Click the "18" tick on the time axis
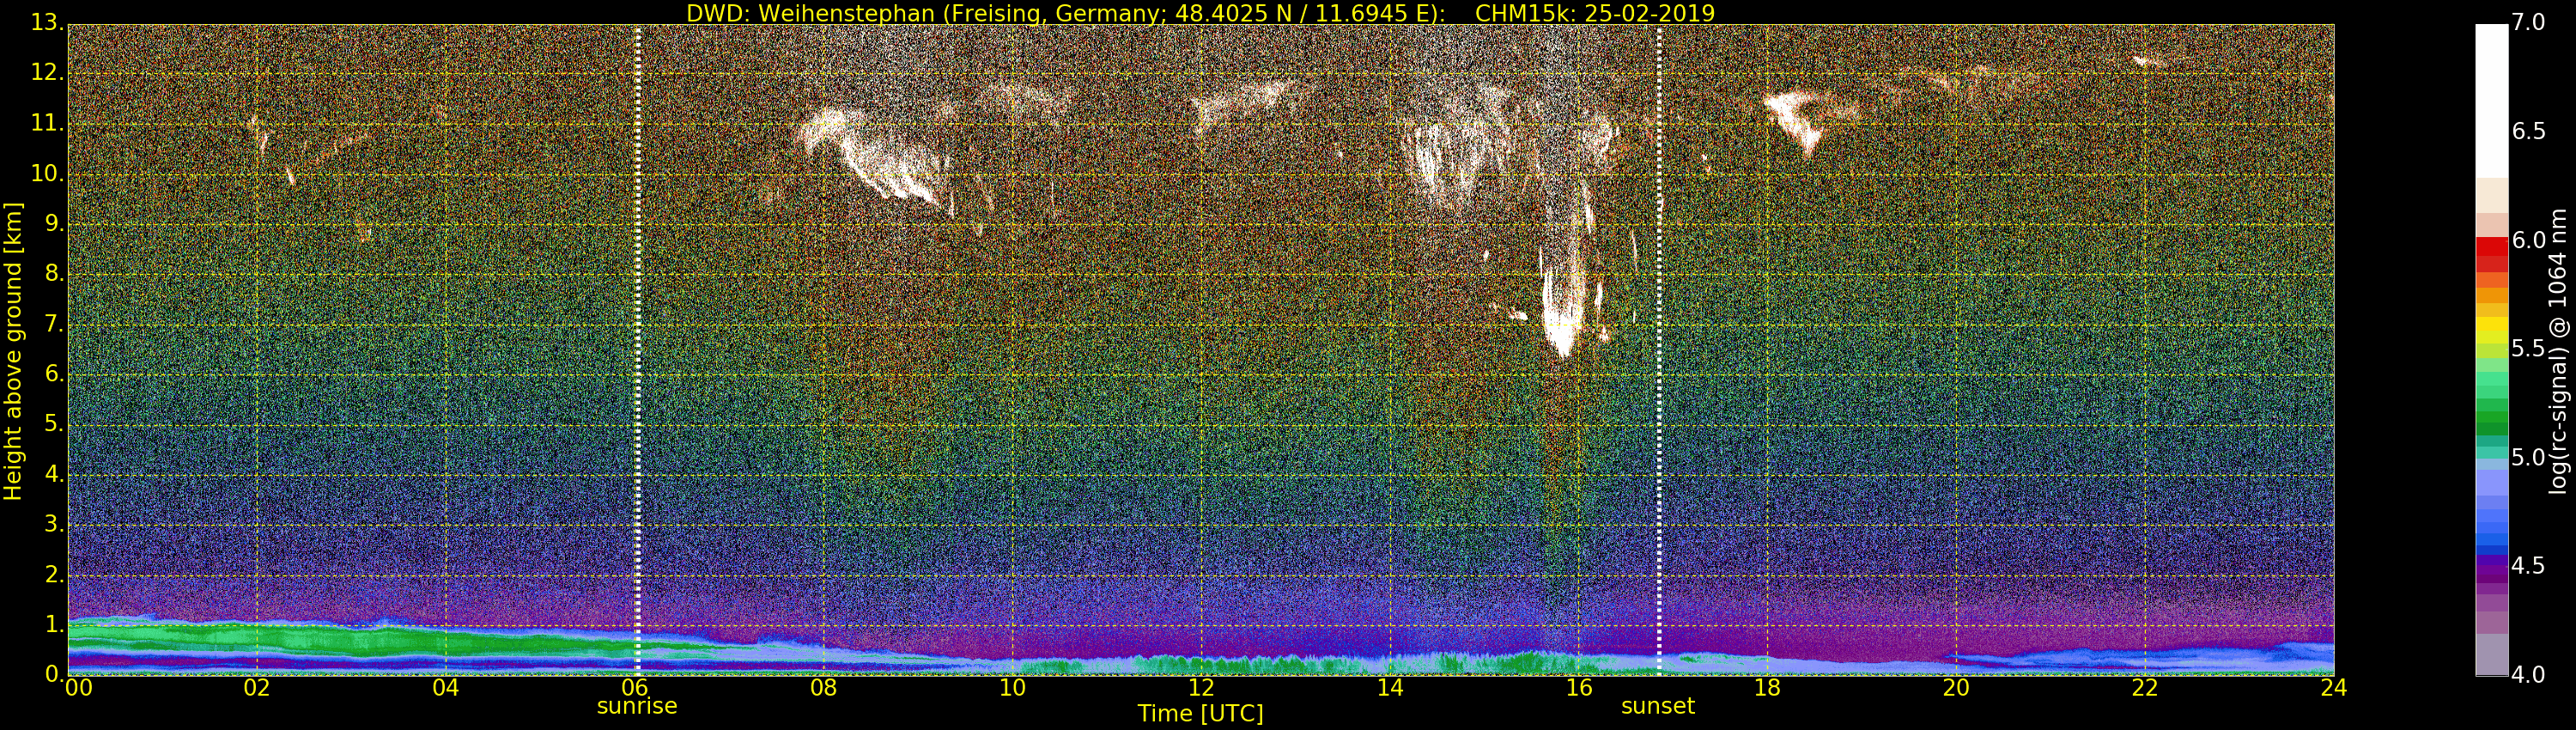The height and width of the screenshot is (730, 2576). (x=1768, y=687)
